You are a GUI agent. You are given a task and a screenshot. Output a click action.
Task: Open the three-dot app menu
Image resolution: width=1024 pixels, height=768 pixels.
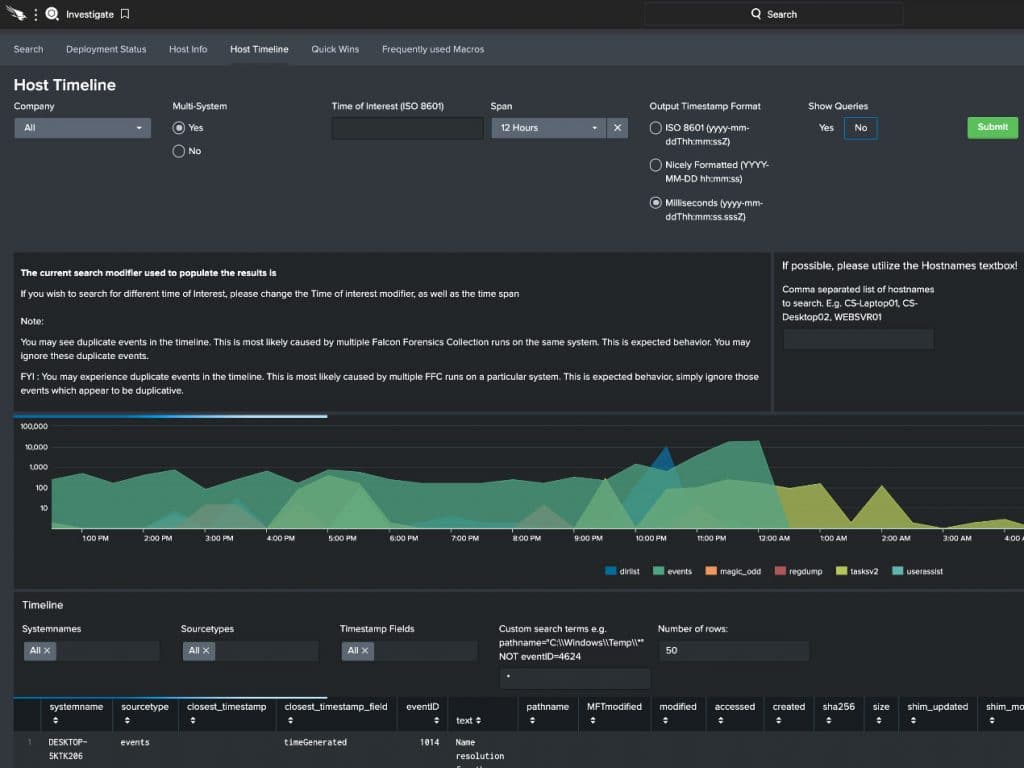36,14
